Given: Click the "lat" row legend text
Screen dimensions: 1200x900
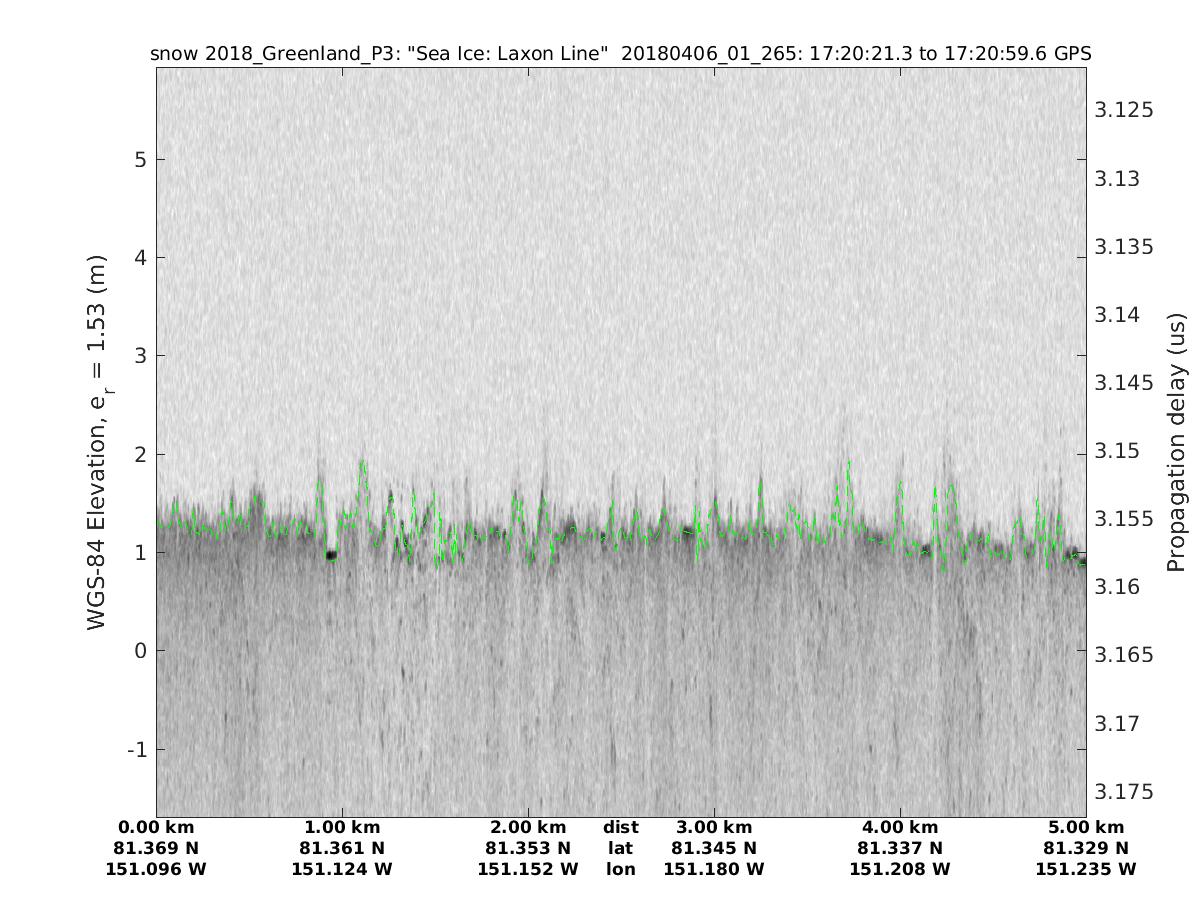Looking at the screenshot, I should 621,849.
